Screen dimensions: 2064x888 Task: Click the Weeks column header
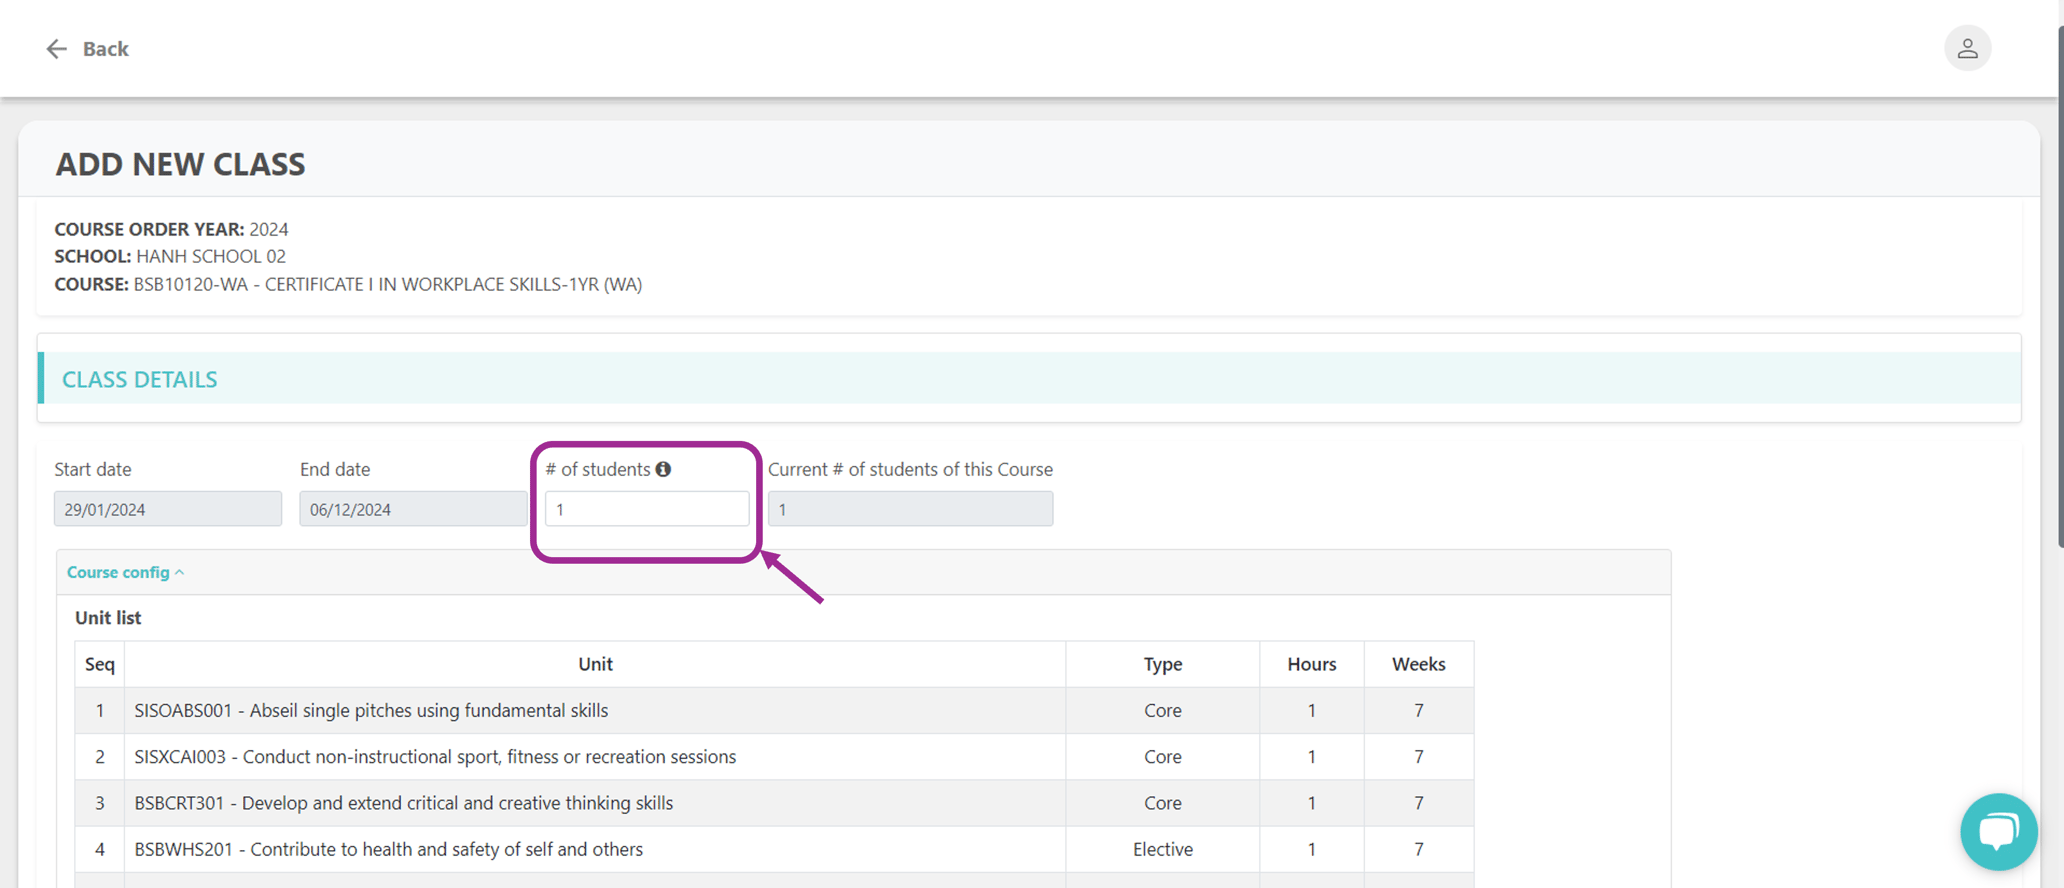[1418, 664]
